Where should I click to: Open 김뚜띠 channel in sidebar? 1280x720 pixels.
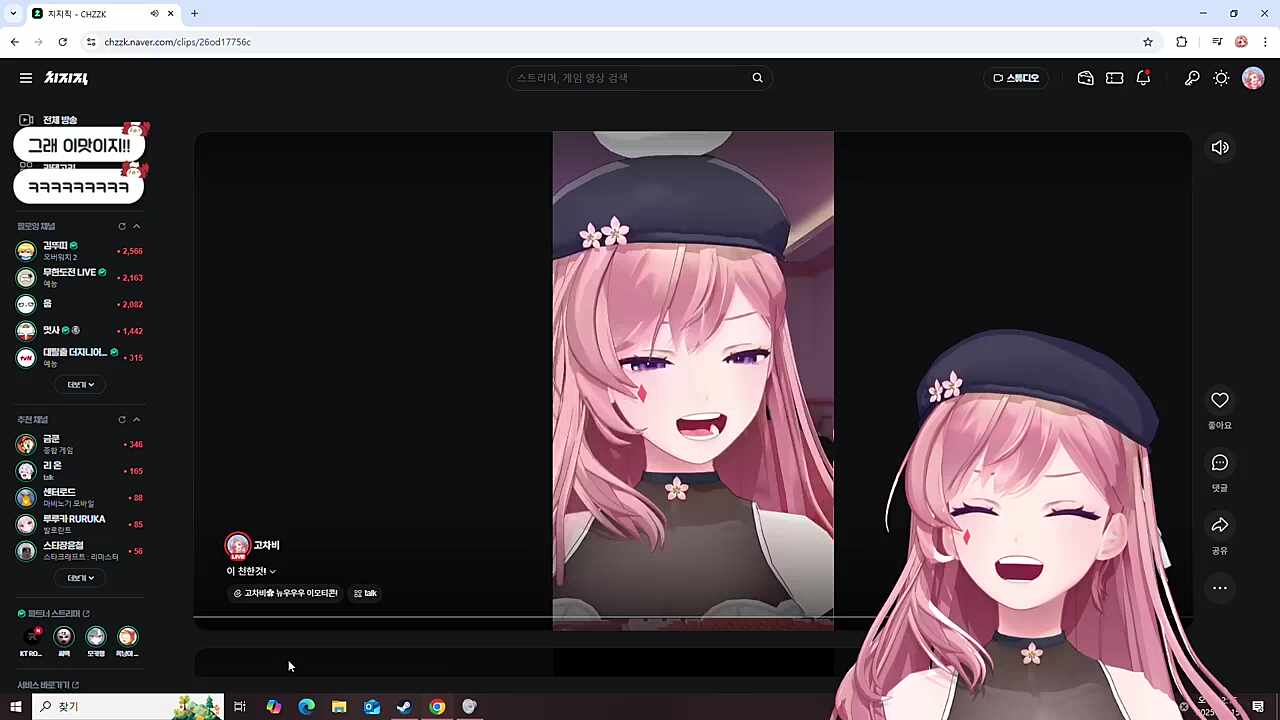(x=80, y=251)
